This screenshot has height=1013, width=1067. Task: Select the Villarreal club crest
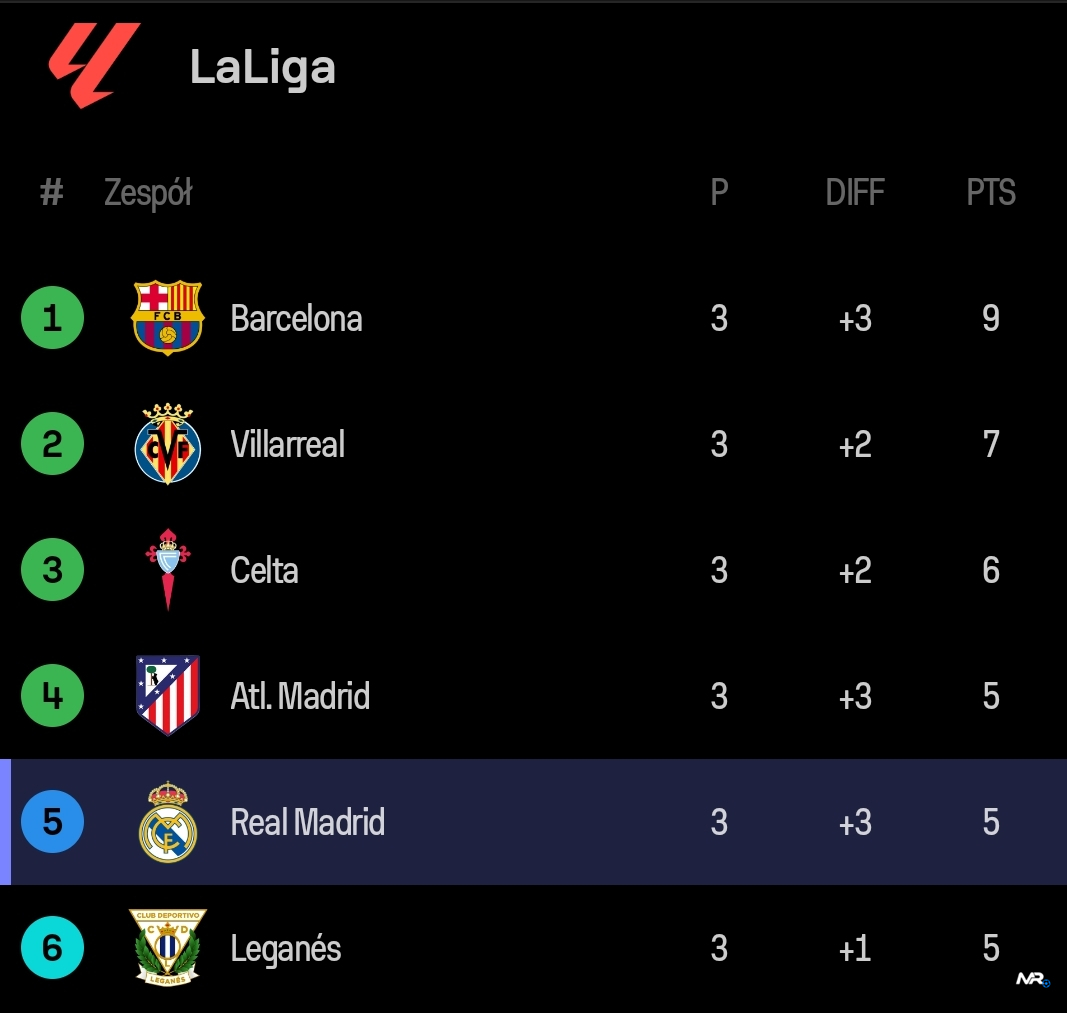point(168,444)
